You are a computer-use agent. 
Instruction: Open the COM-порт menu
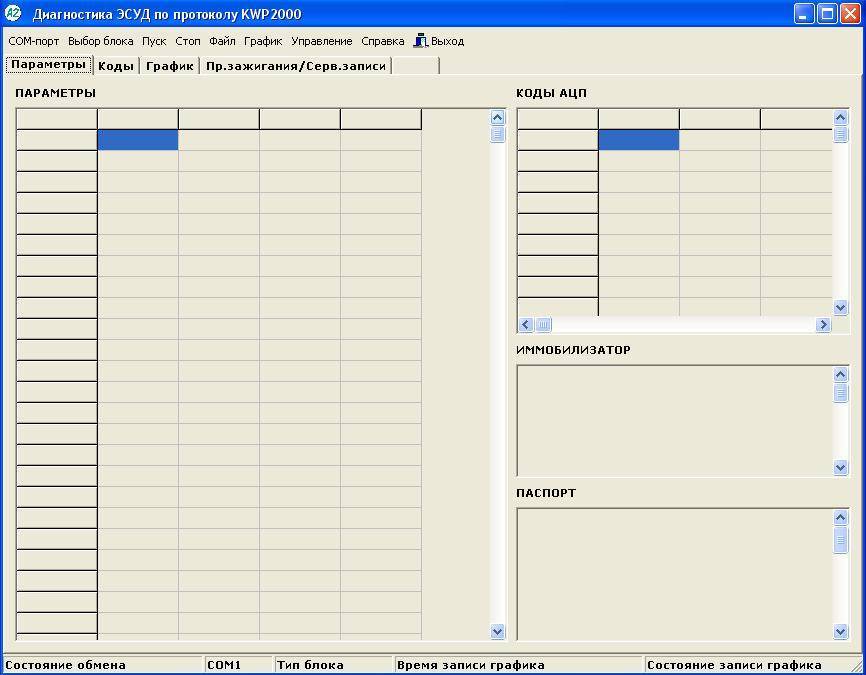pyautogui.click(x=34, y=41)
